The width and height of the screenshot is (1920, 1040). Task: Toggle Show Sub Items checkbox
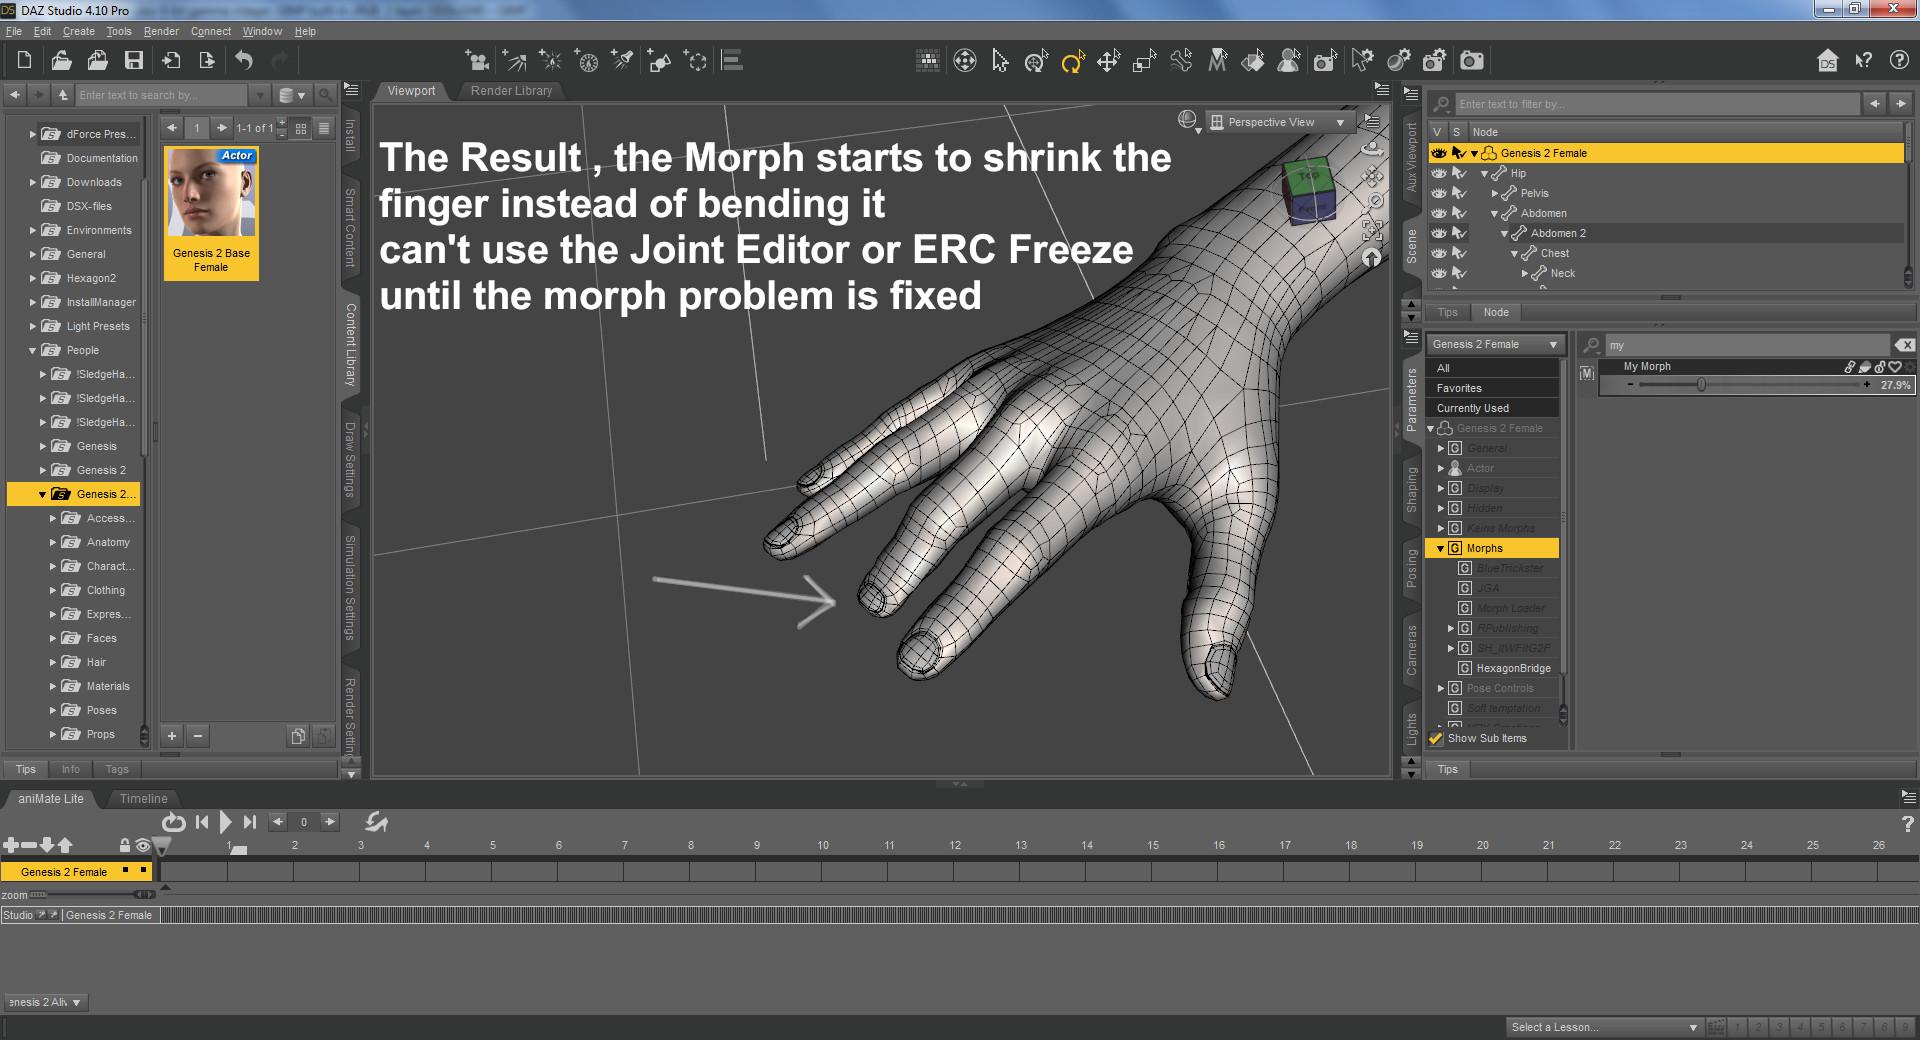coord(1437,739)
